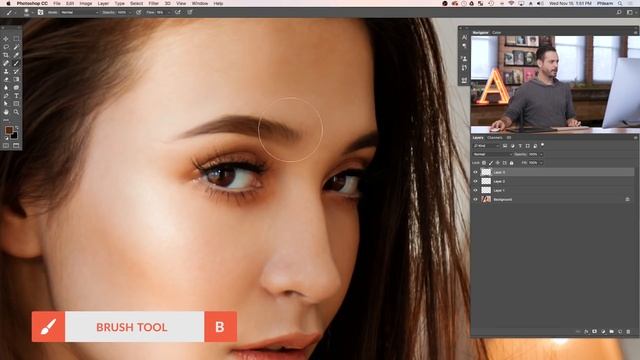
Task: Open the Layer menu
Action: click(x=103, y=3)
